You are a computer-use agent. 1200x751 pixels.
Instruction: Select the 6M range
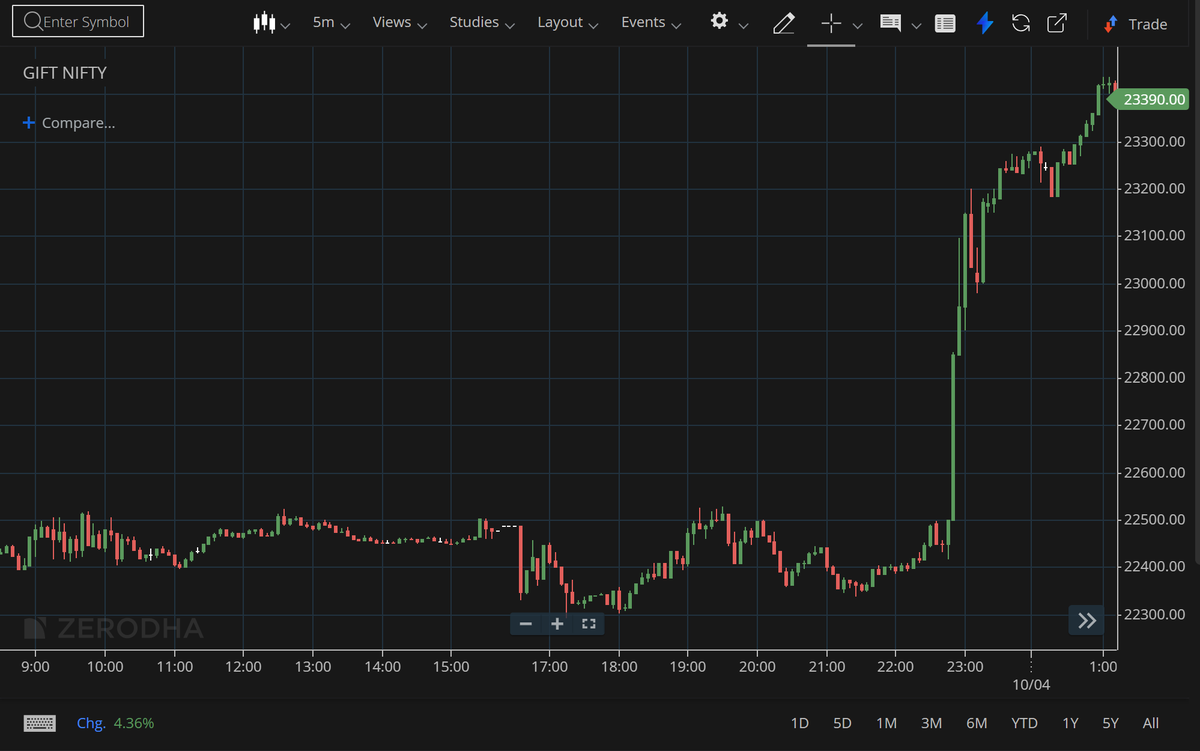point(977,723)
